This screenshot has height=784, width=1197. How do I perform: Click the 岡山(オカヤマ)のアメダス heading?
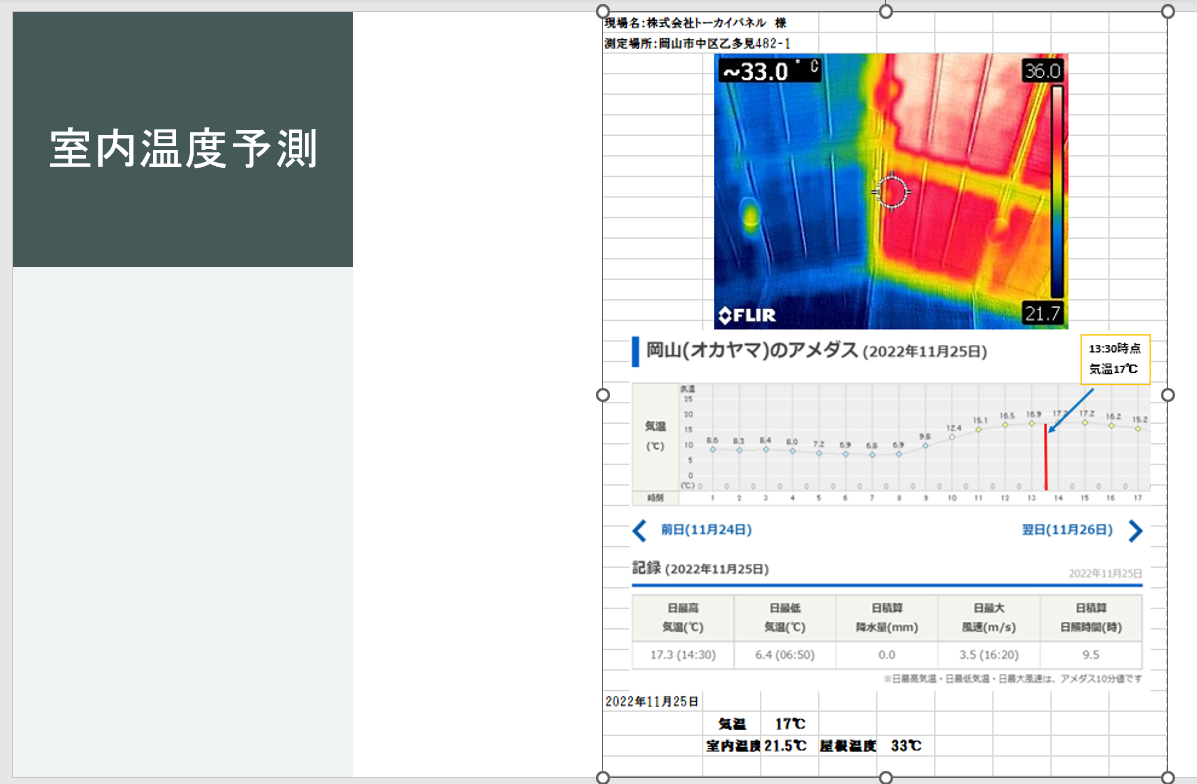[752, 350]
